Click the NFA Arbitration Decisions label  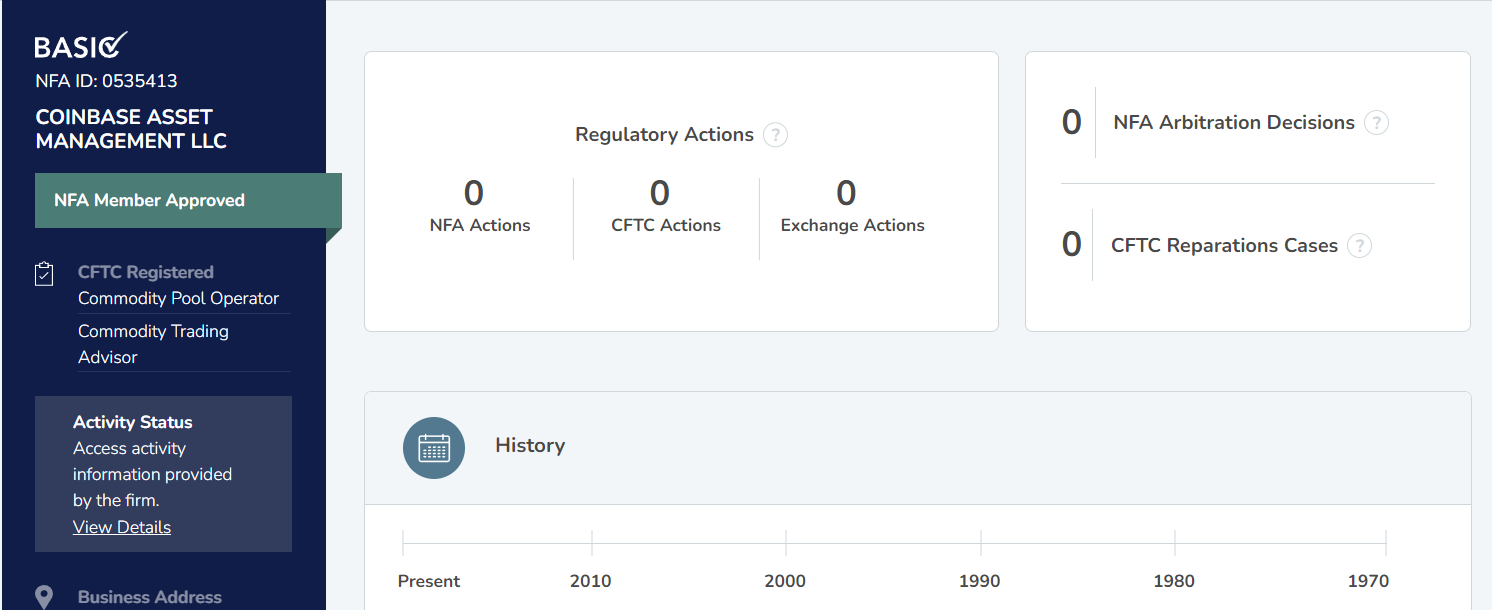pyautogui.click(x=1234, y=123)
